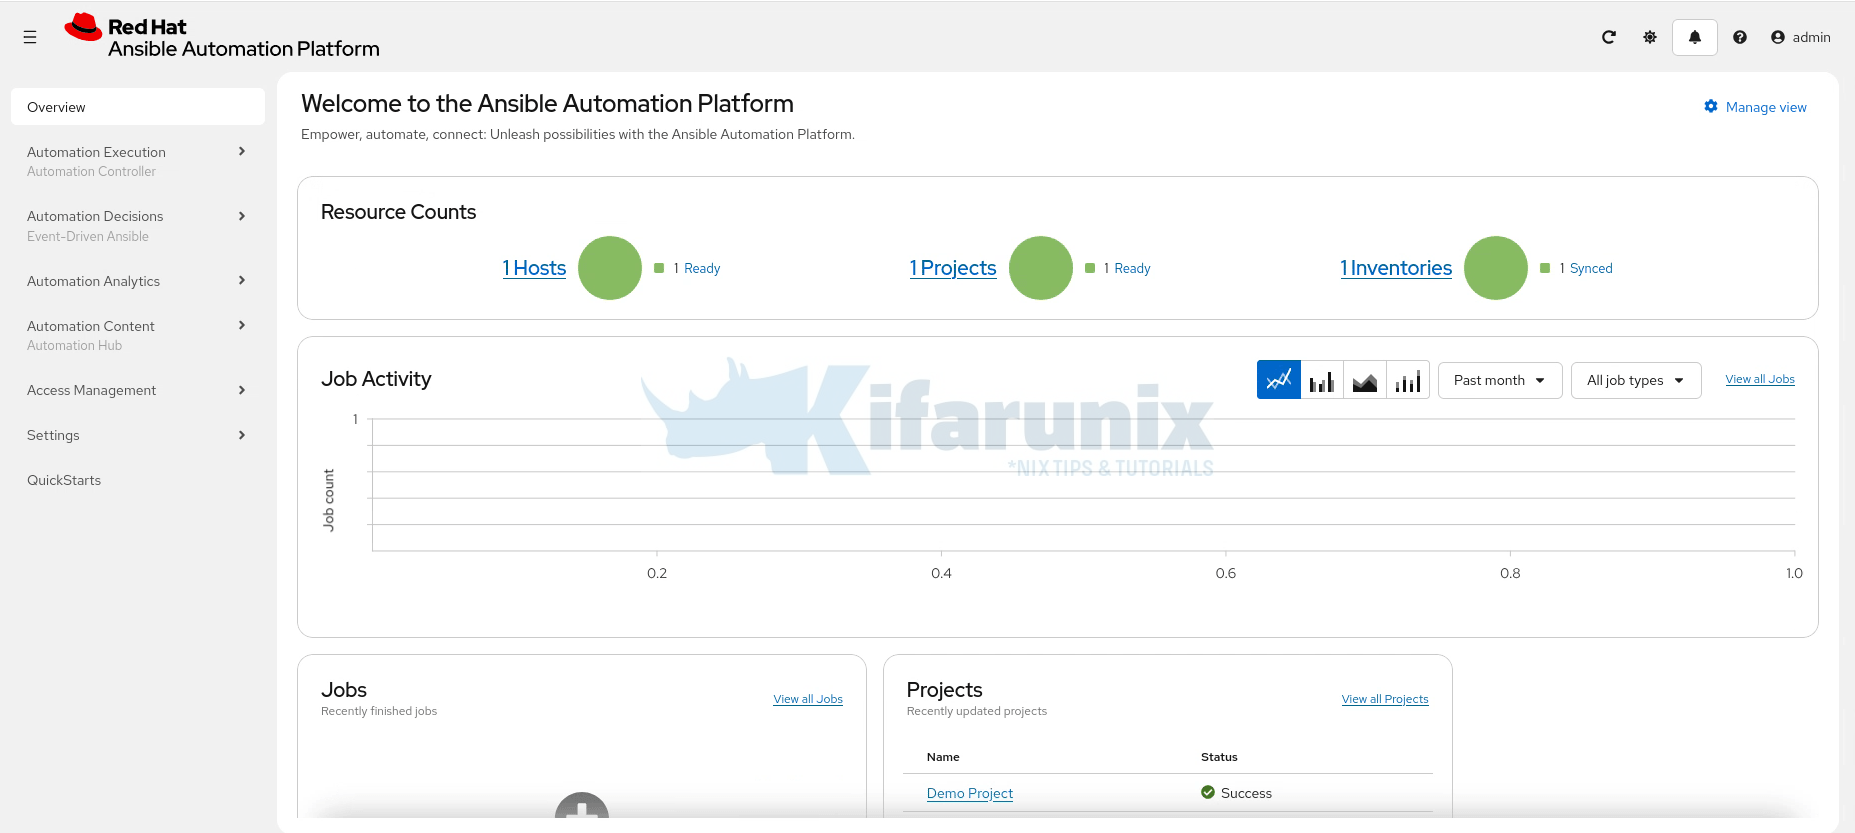Image resolution: width=1855 pixels, height=833 pixels.
Task: Click View all Jobs in Jobs card
Action: tap(808, 699)
